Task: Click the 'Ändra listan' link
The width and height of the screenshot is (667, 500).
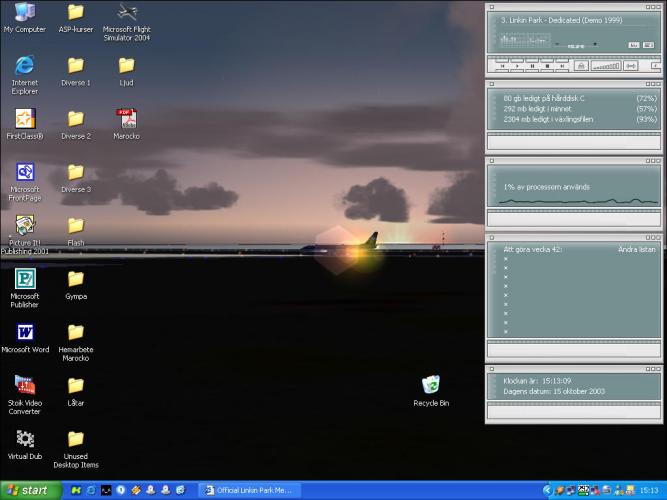Action: (635, 248)
